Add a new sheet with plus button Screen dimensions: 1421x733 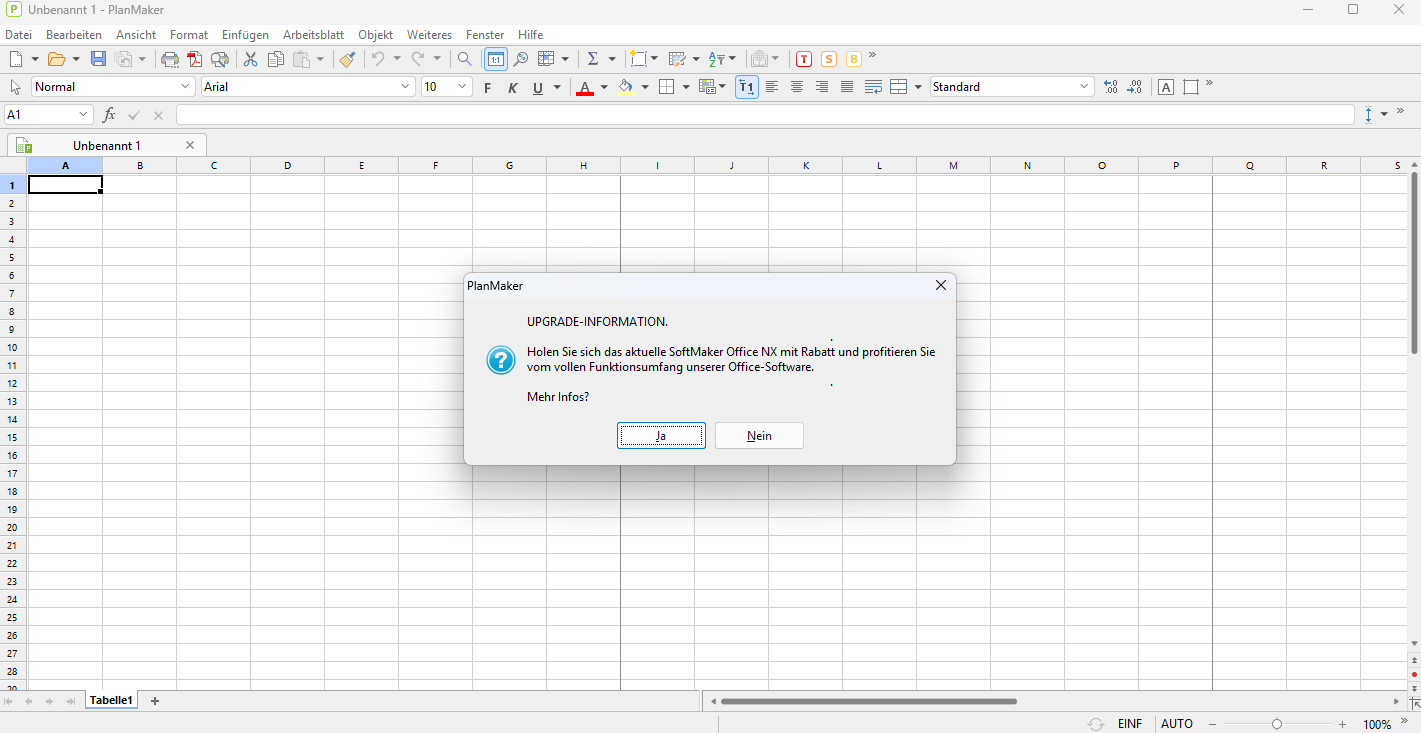(x=155, y=701)
